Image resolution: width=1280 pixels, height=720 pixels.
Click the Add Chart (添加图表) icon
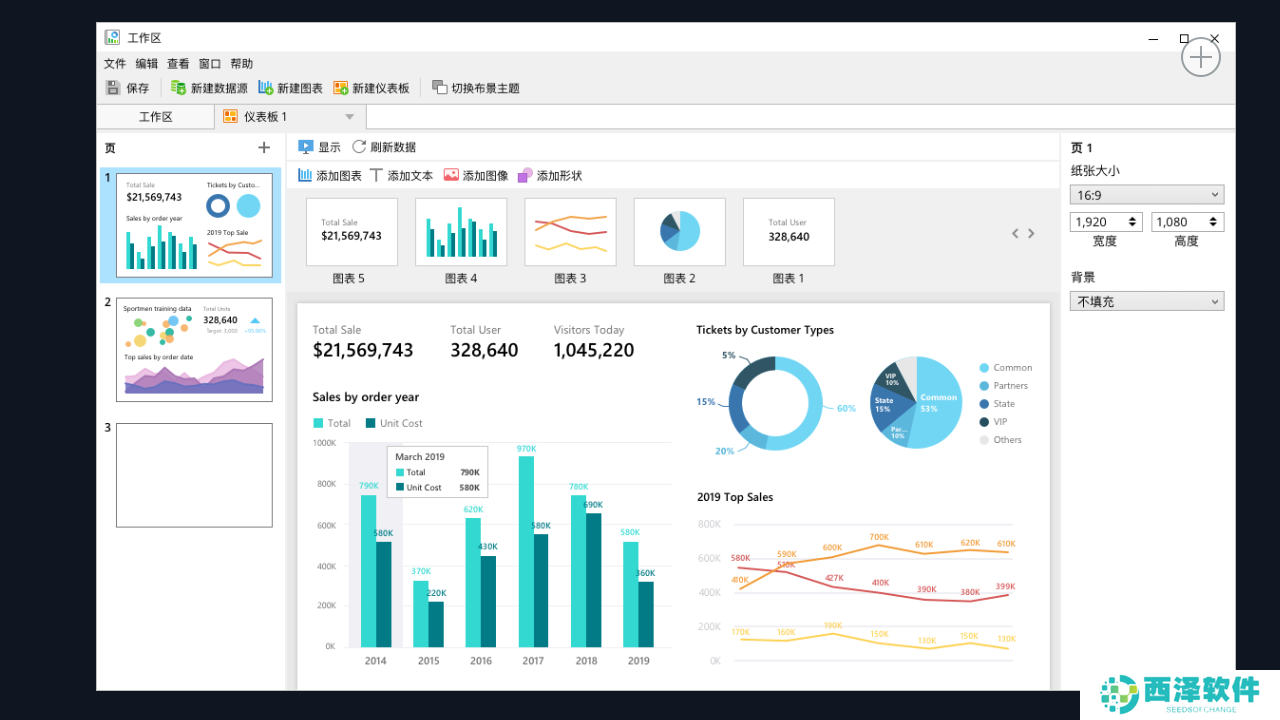point(305,175)
